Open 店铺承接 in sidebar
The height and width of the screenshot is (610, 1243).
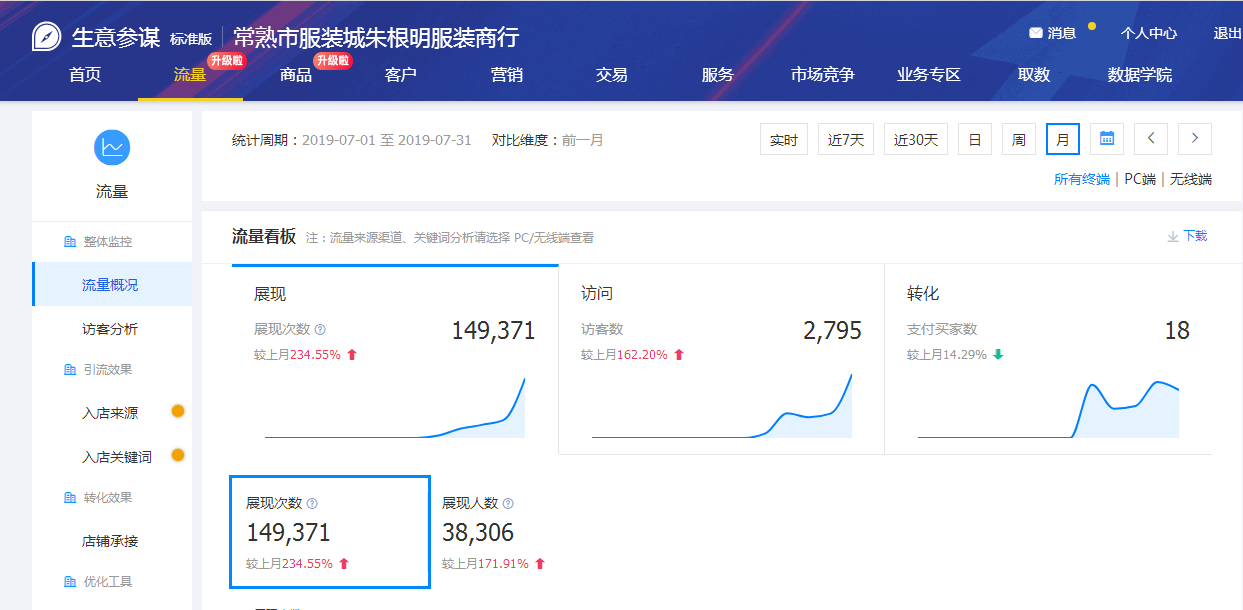(110, 541)
